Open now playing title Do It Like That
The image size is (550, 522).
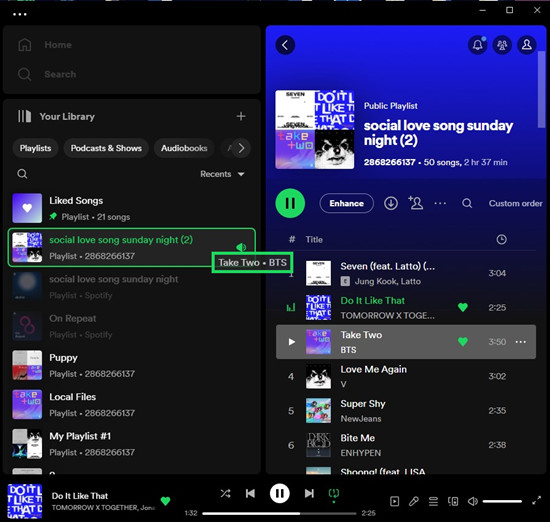80,496
